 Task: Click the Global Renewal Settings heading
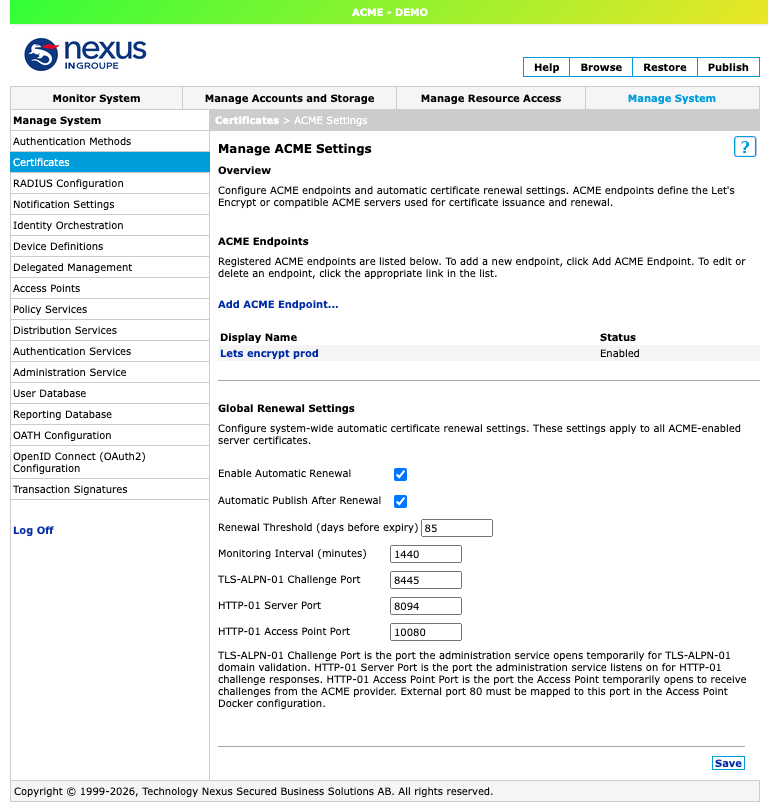[286, 408]
